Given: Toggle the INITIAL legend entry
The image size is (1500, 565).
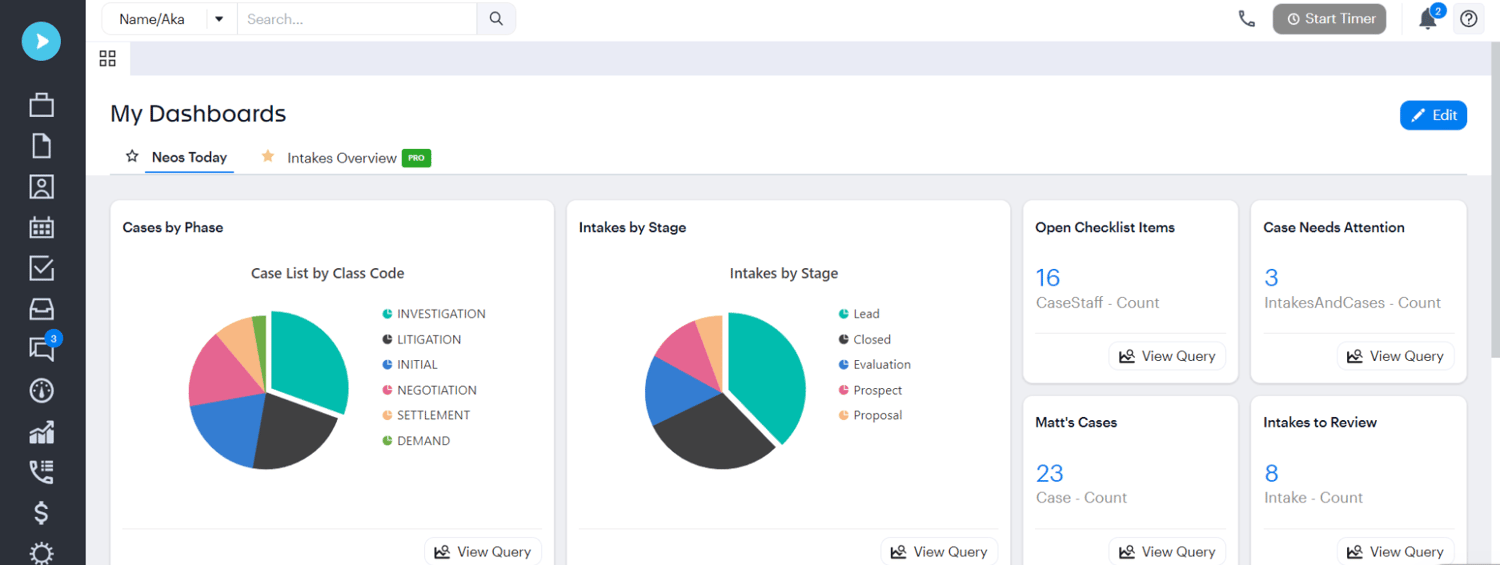Looking at the screenshot, I should click(410, 365).
